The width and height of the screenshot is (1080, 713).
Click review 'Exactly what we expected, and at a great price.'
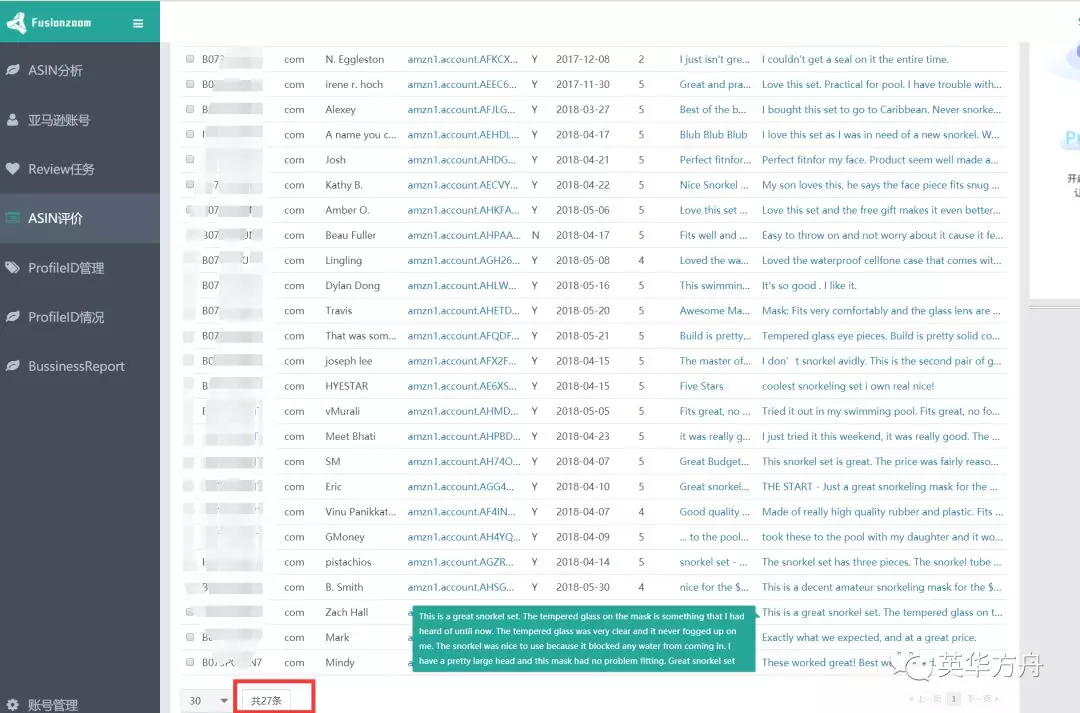(869, 637)
